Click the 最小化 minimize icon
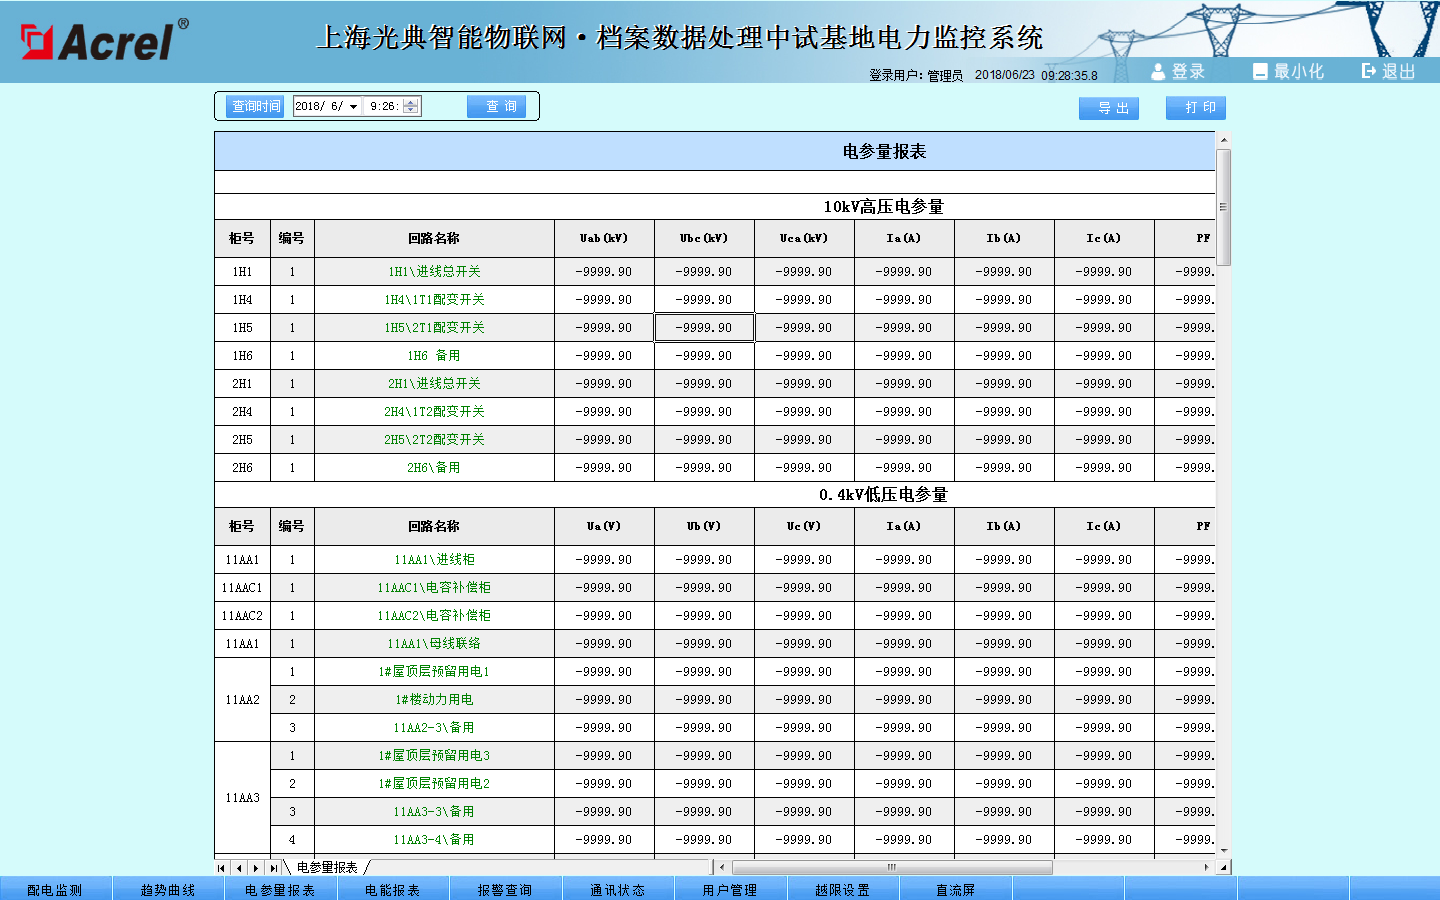 pos(1260,72)
